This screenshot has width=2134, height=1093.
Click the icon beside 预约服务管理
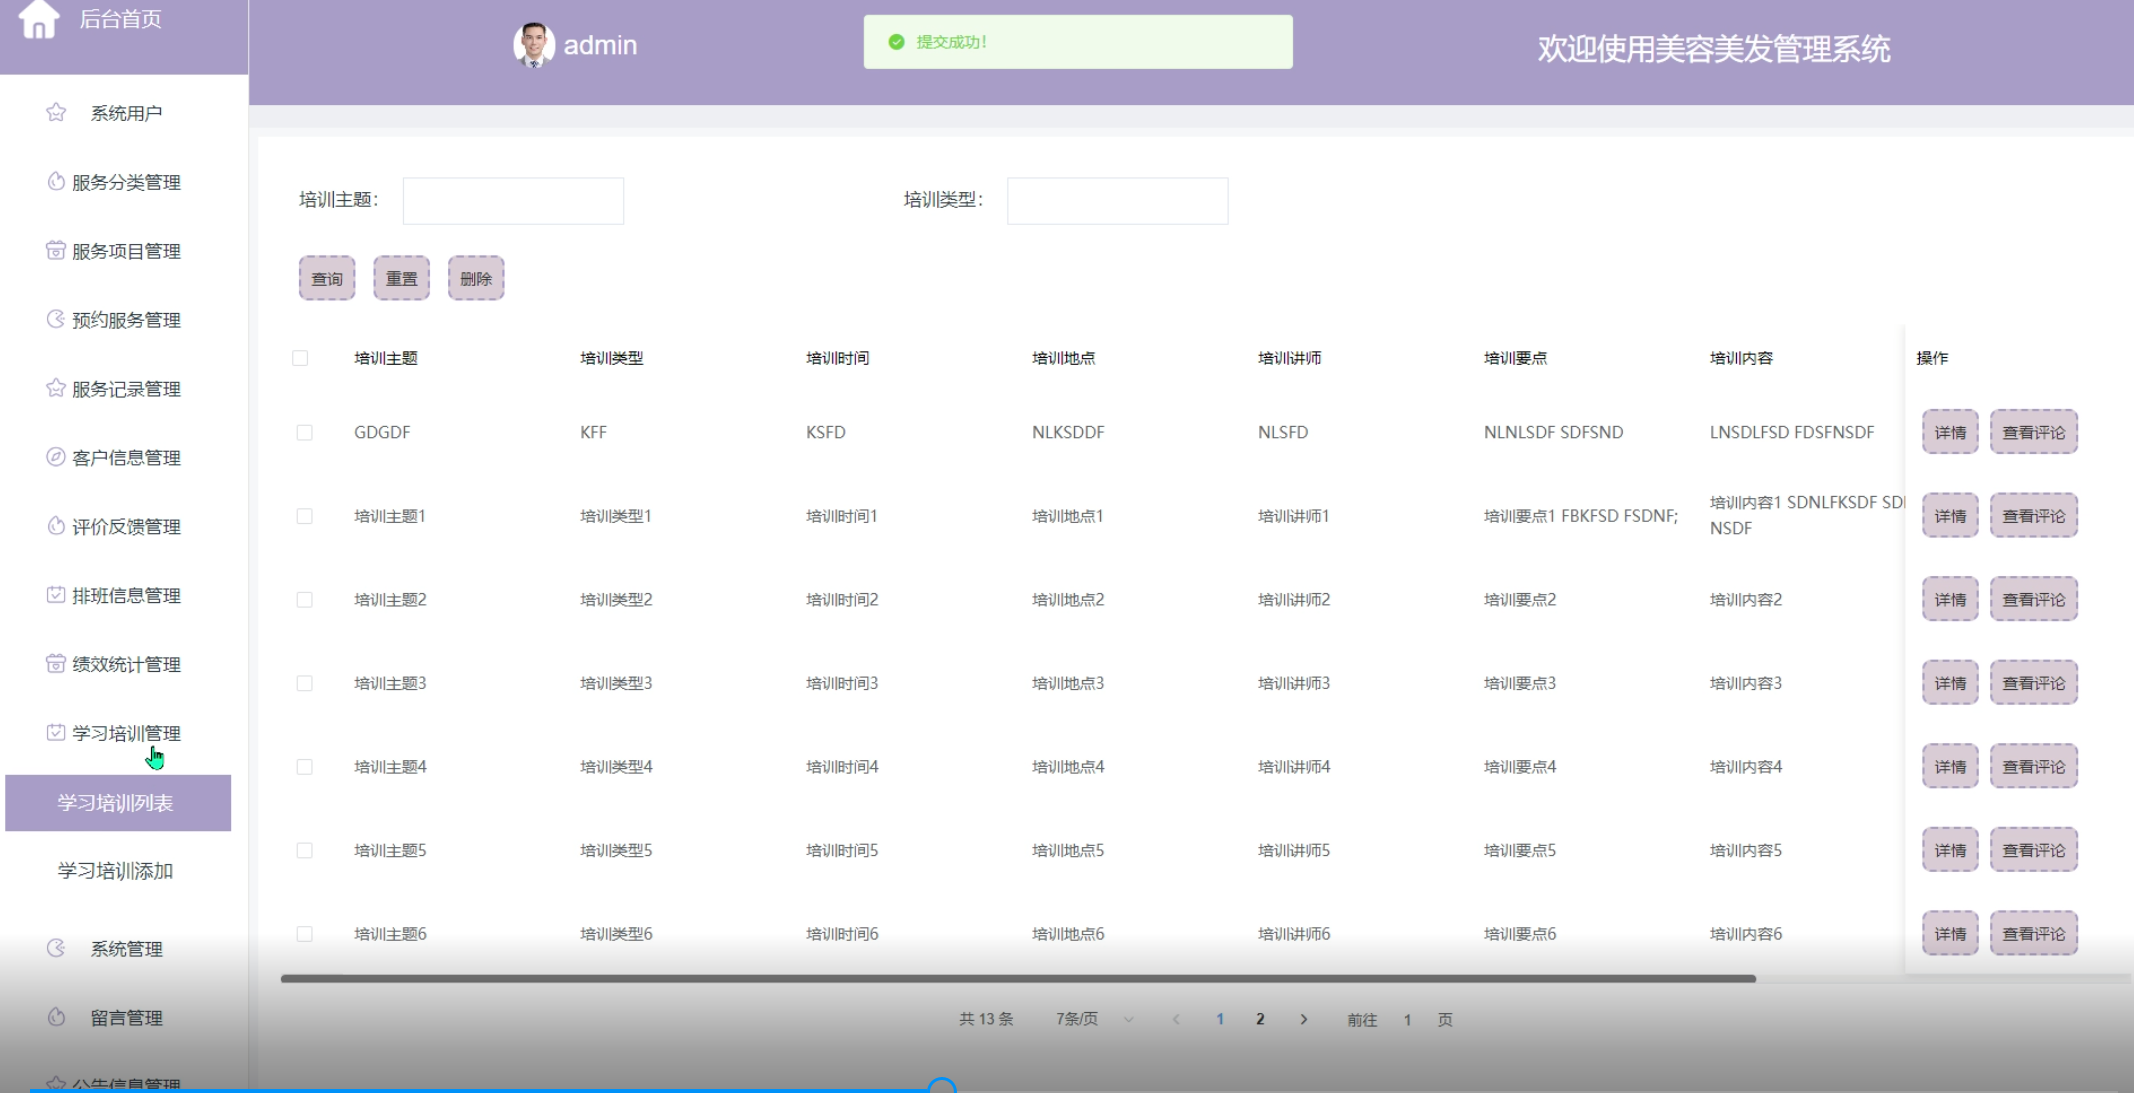pyautogui.click(x=56, y=319)
